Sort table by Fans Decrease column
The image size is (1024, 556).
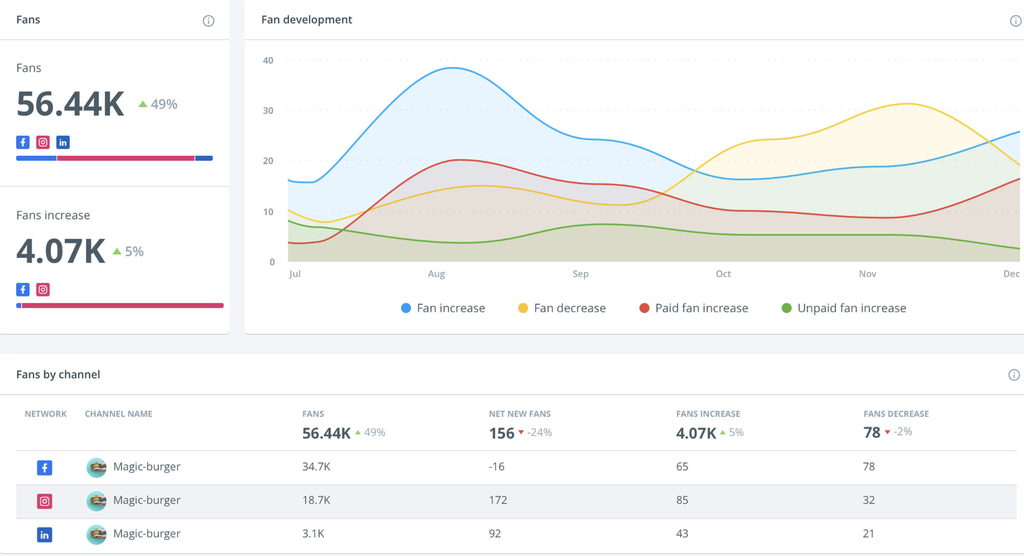click(x=896, y=414)
